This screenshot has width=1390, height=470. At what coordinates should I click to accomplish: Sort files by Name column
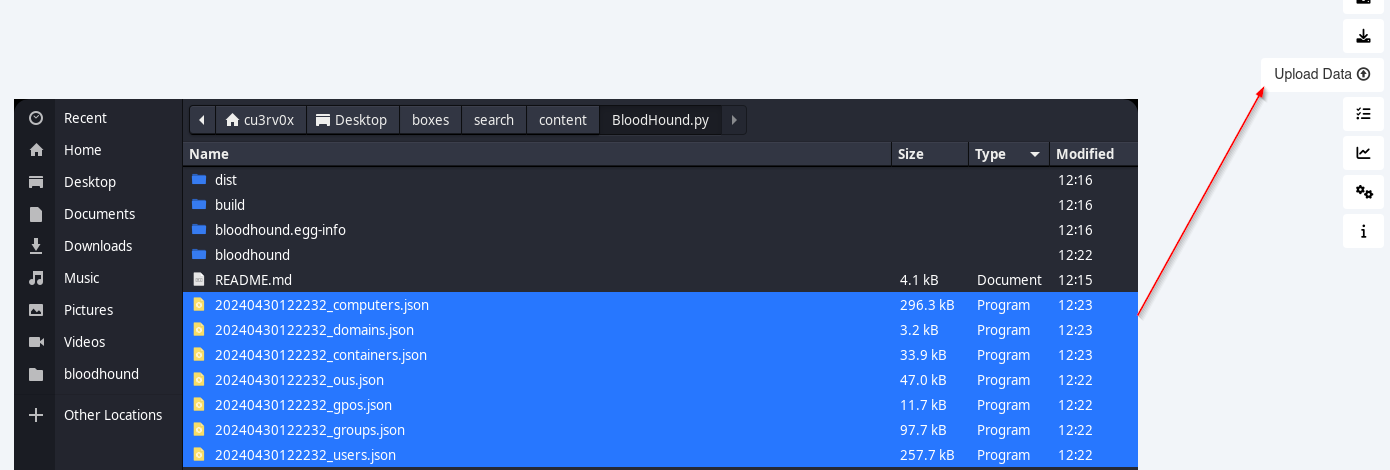(x=538, y=154)
